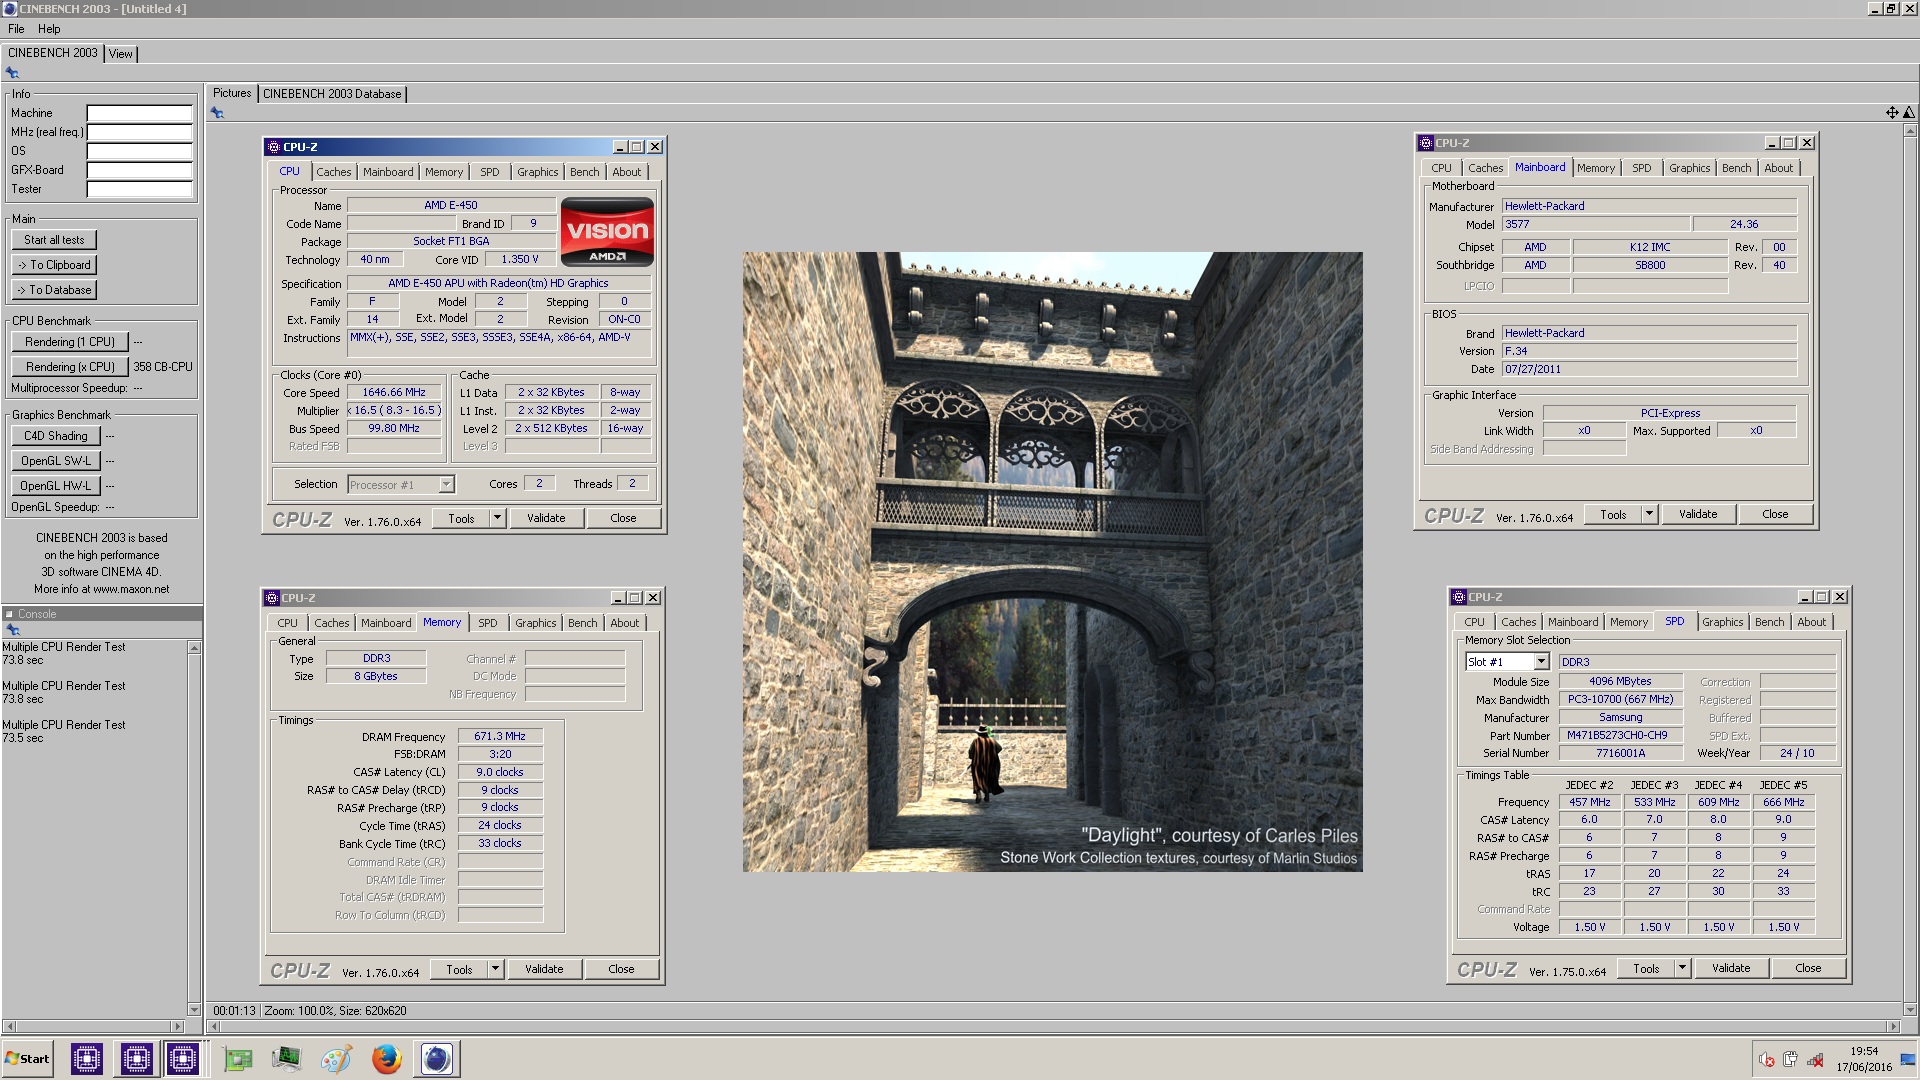Expand Tools arrow in CPU-Z Mainboard window
This screenshot has width=1920, height=1080.
click(x=1649, y=514)
